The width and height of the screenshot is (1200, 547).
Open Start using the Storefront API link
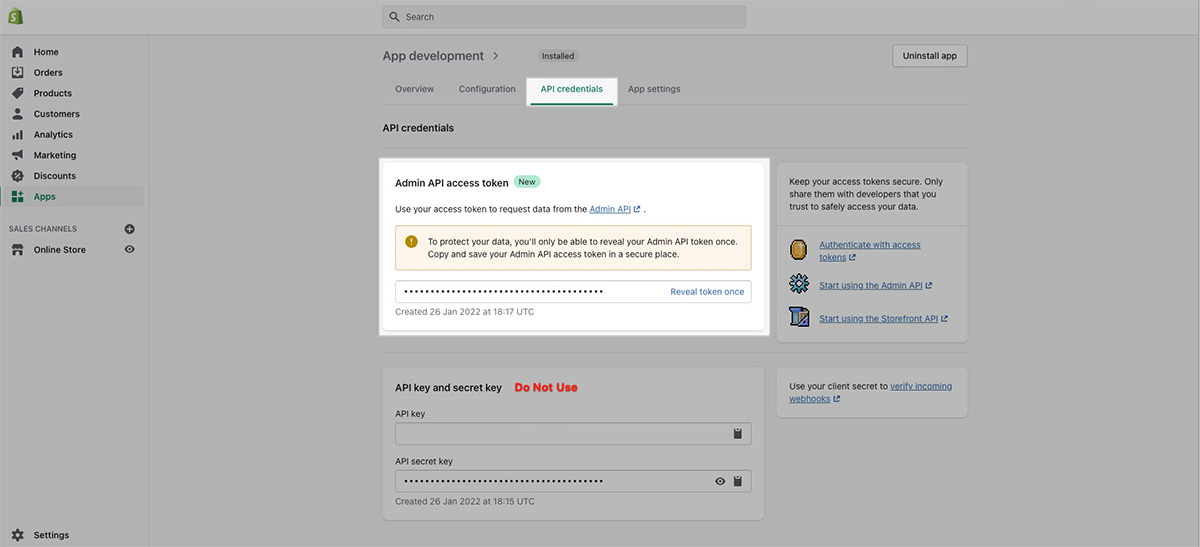(x=883, y=319)
